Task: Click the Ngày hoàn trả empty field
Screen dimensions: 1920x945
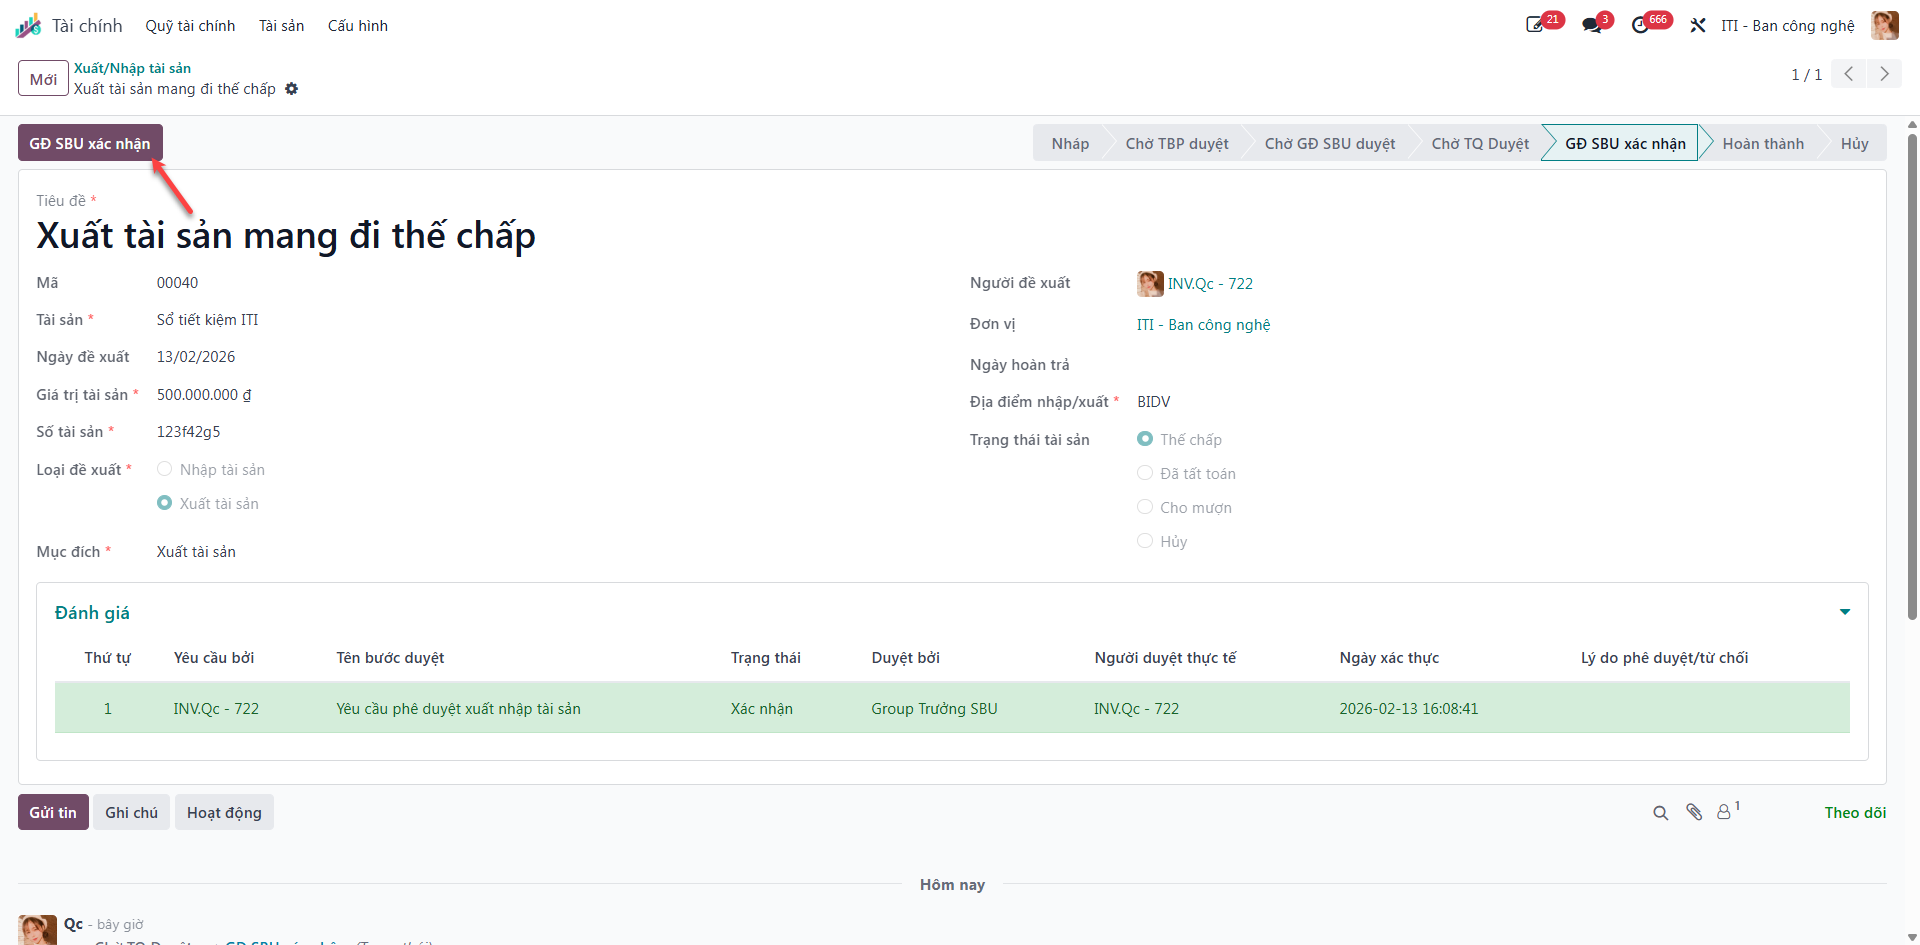Action: [x=1502, y=364]
